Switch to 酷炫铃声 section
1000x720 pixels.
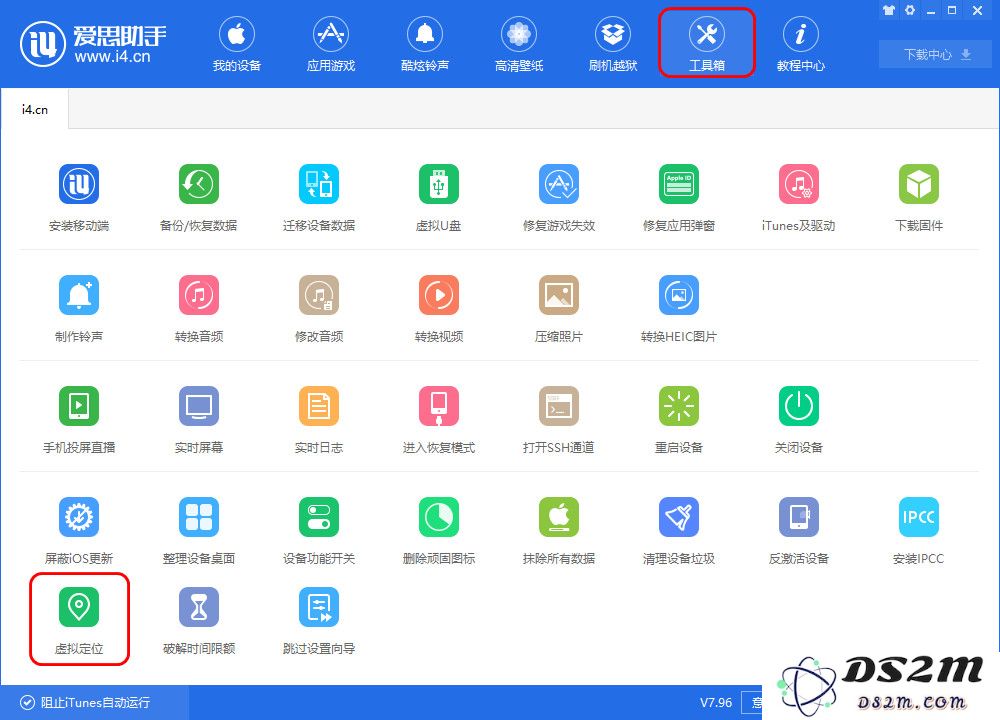425,43
